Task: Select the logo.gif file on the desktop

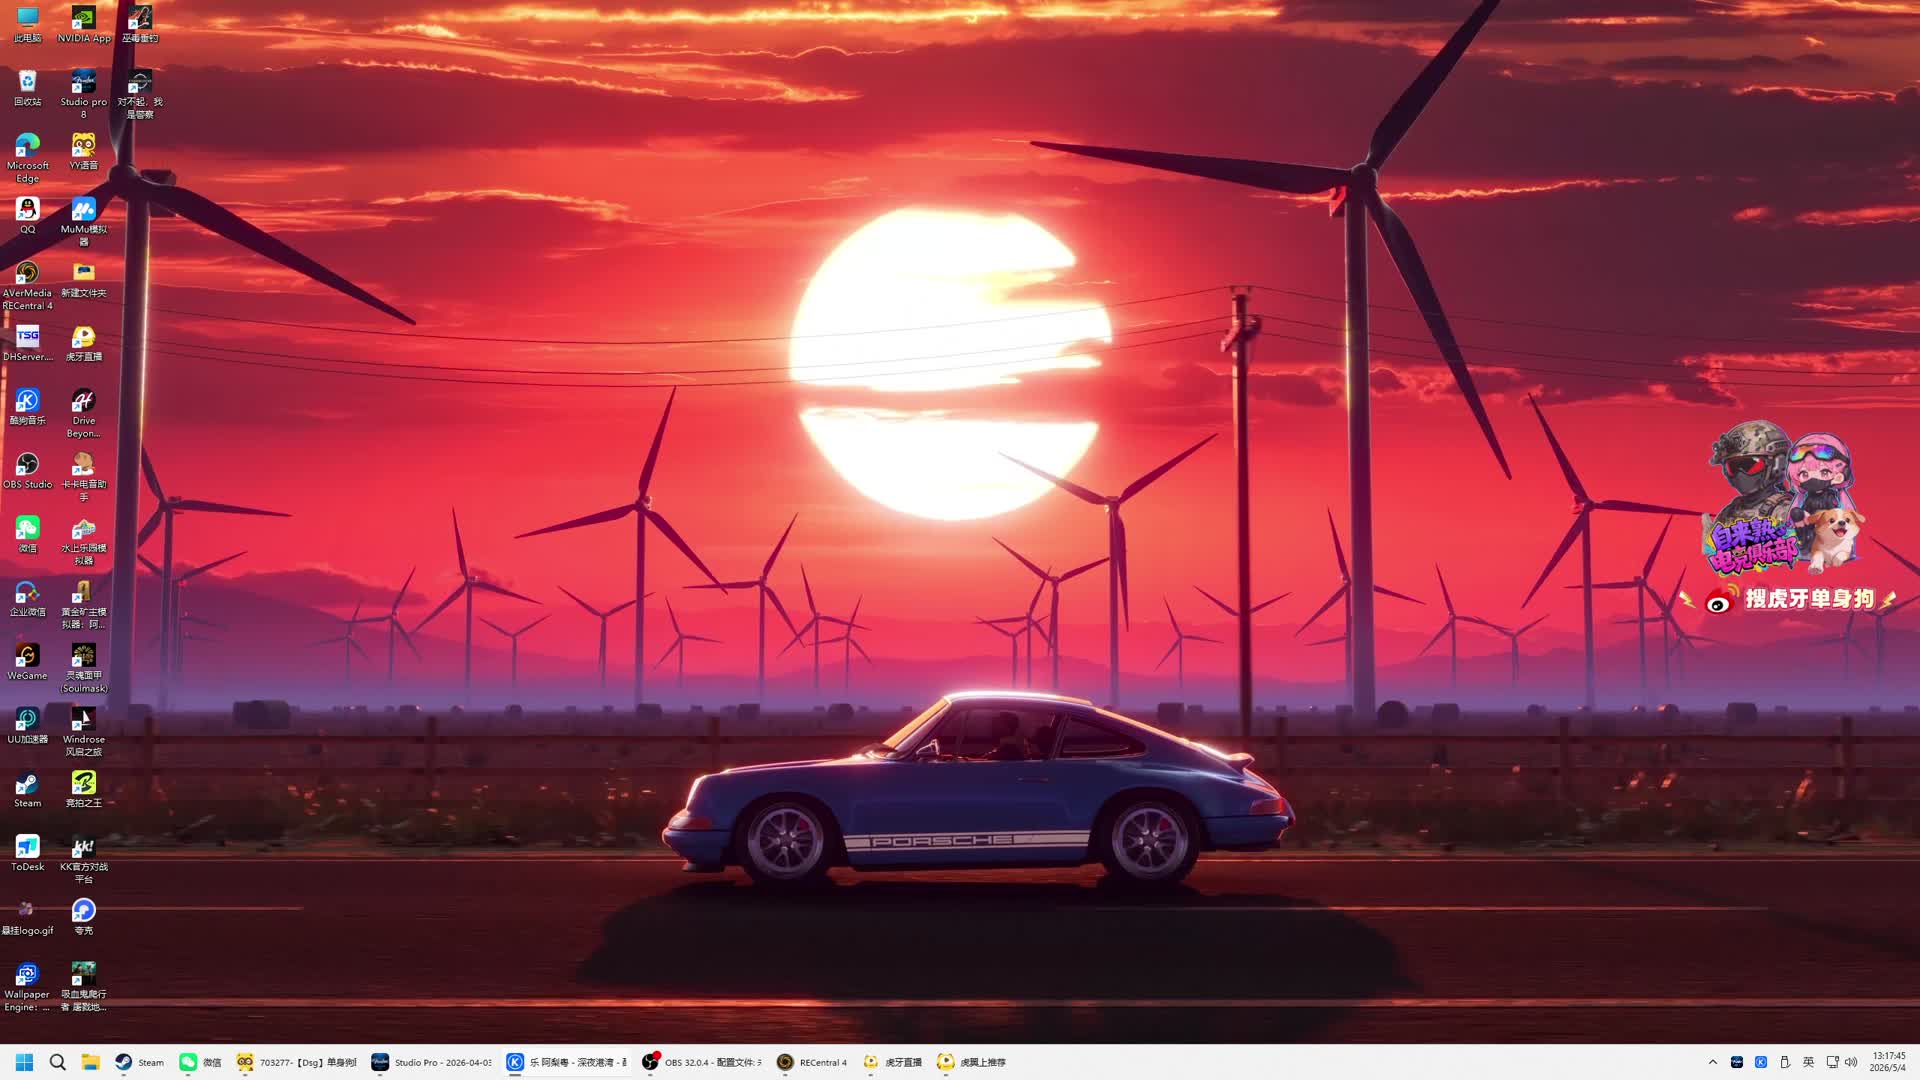Action: tap(27, 919)
